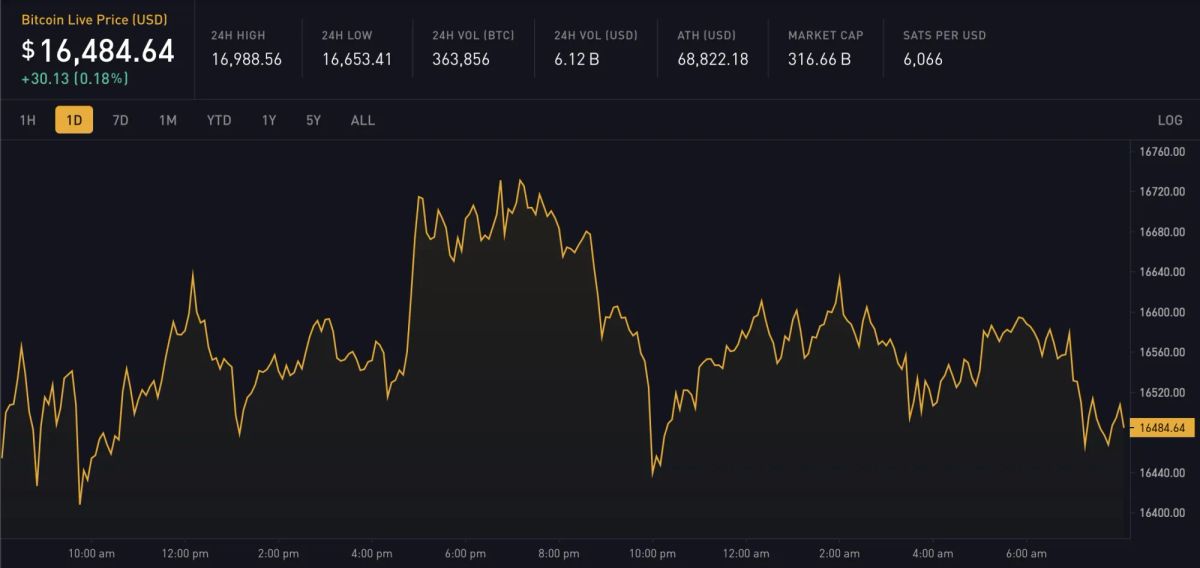Image resolution: width=1200 pixels, height=568 pixels.
Task: Click the 8:00 pm time axis label
Action: (x=558, y=553)
